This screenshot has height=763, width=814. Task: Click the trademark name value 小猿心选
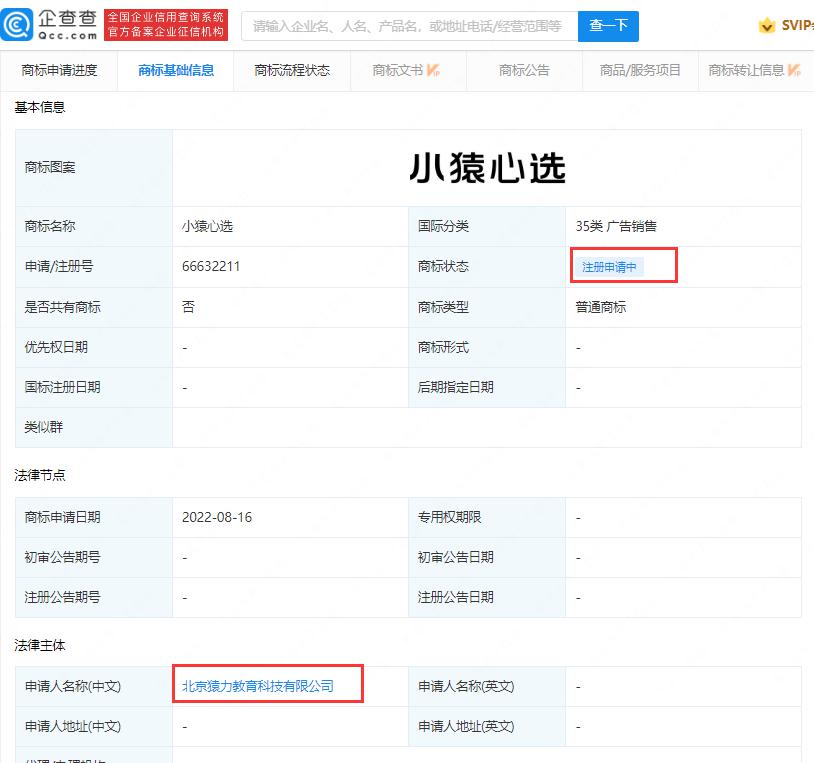(208, 226)
